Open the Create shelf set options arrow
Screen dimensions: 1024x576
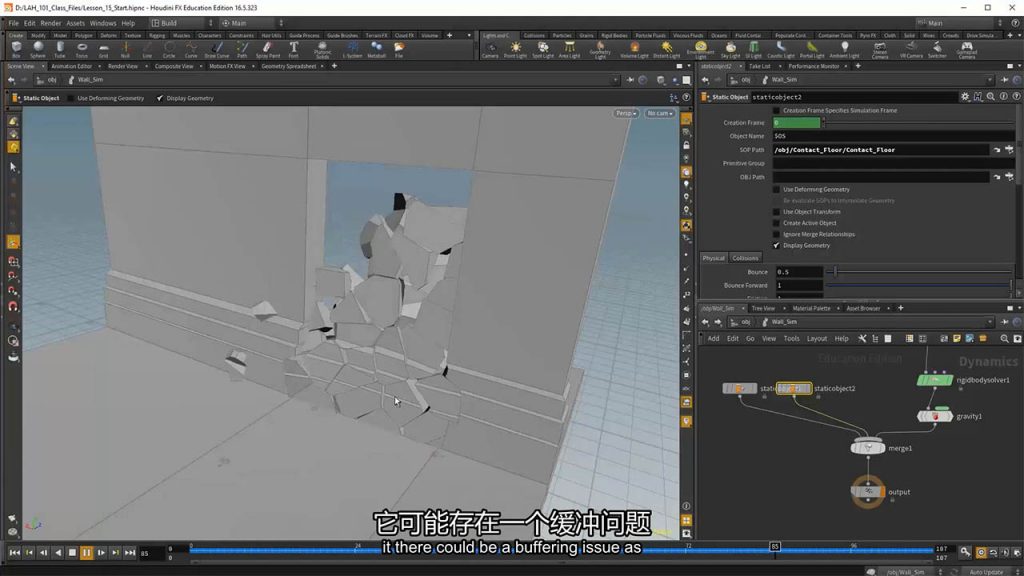469,35
